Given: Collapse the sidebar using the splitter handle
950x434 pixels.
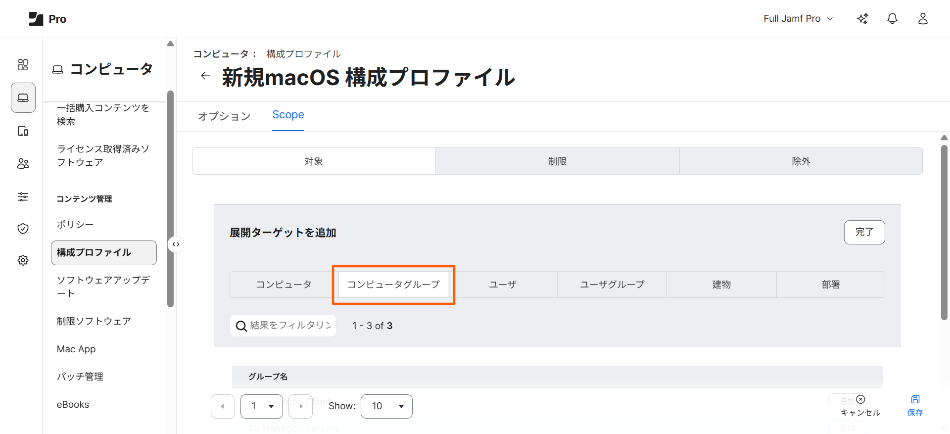Looking at the screenshot, I should 176,244.
